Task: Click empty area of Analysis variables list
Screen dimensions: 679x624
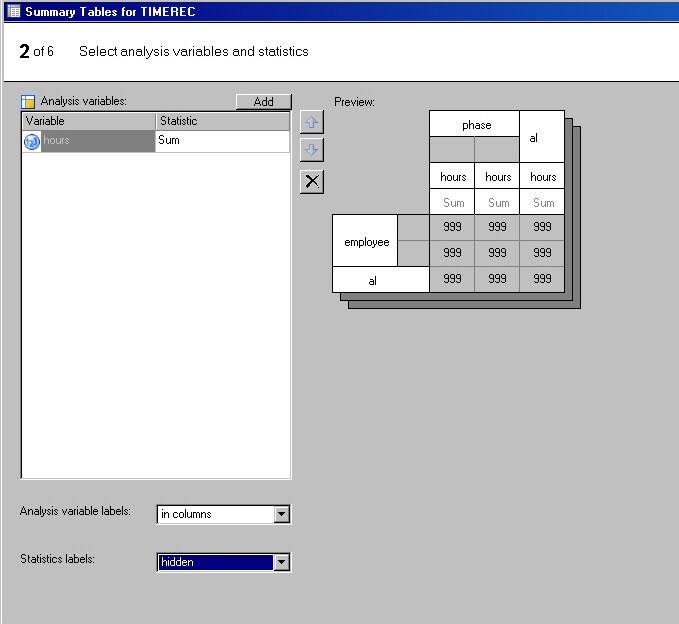Action: pos(155,320)
